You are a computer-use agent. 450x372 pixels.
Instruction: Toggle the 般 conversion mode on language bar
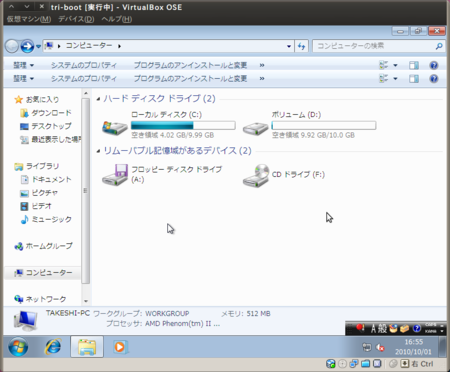pos(382,329)
